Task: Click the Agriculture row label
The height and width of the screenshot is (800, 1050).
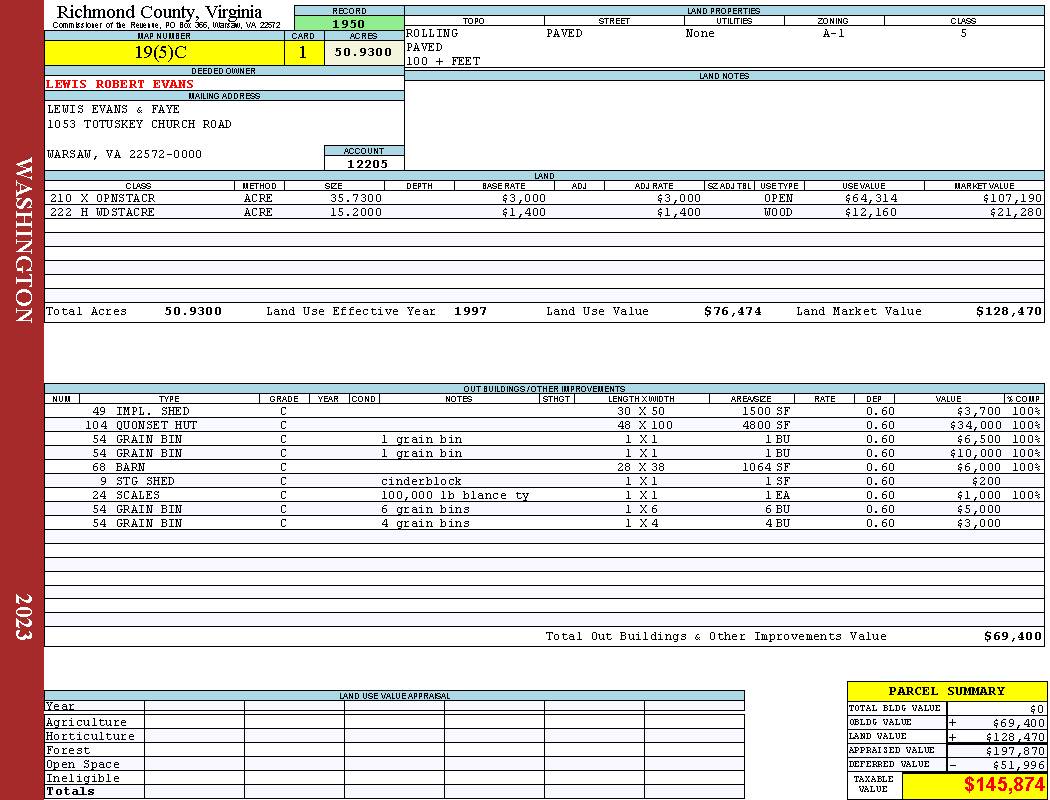Action: pyautogui.click(x=86, y=722)
